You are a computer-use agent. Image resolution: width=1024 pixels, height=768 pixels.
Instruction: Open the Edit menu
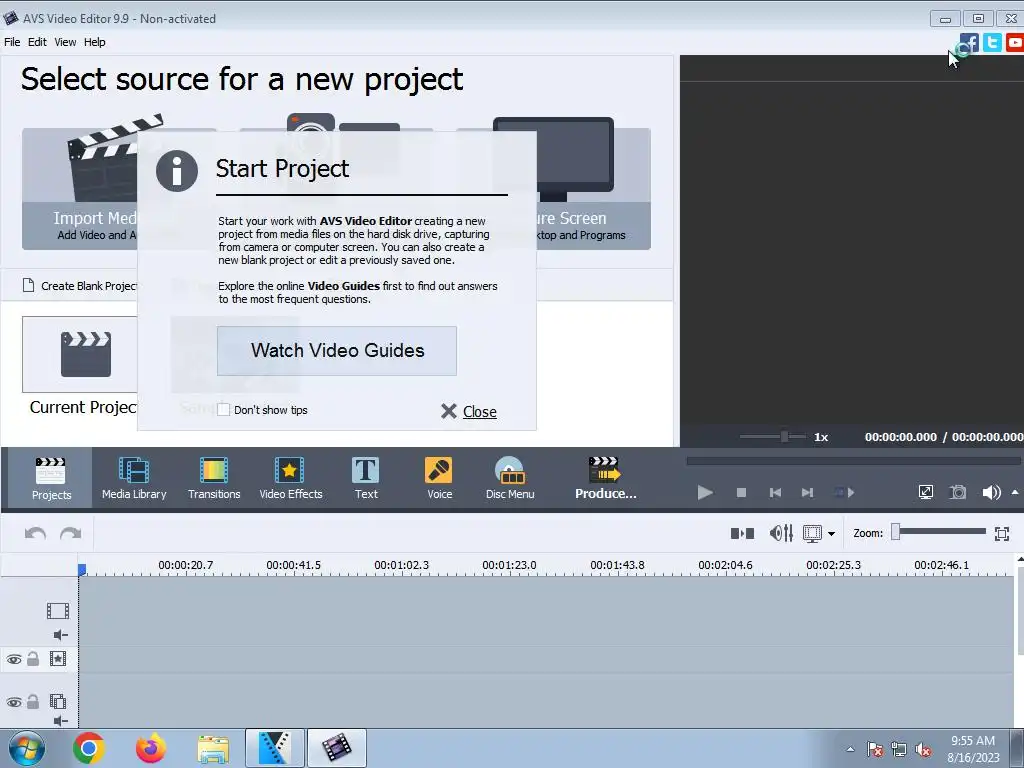pyautogui.click(x=37, y=42)
